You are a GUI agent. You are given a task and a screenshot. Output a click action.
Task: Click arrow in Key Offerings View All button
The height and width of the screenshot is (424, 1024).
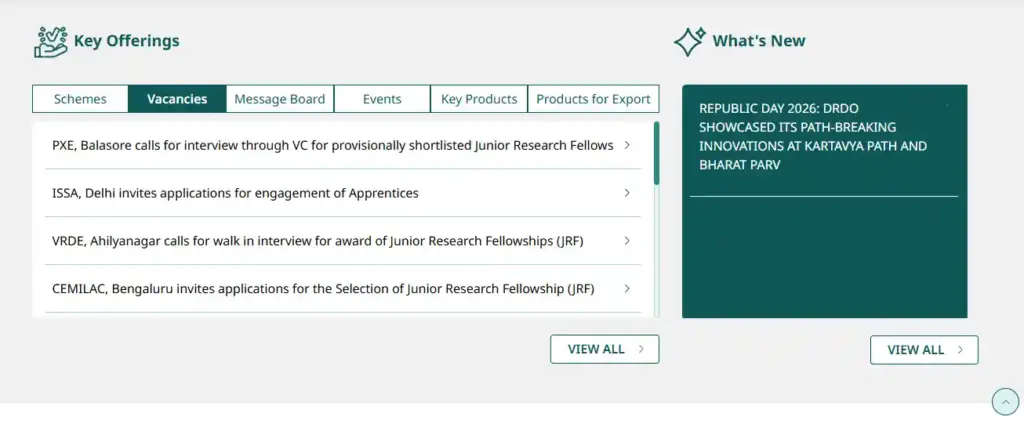(642, 349)
